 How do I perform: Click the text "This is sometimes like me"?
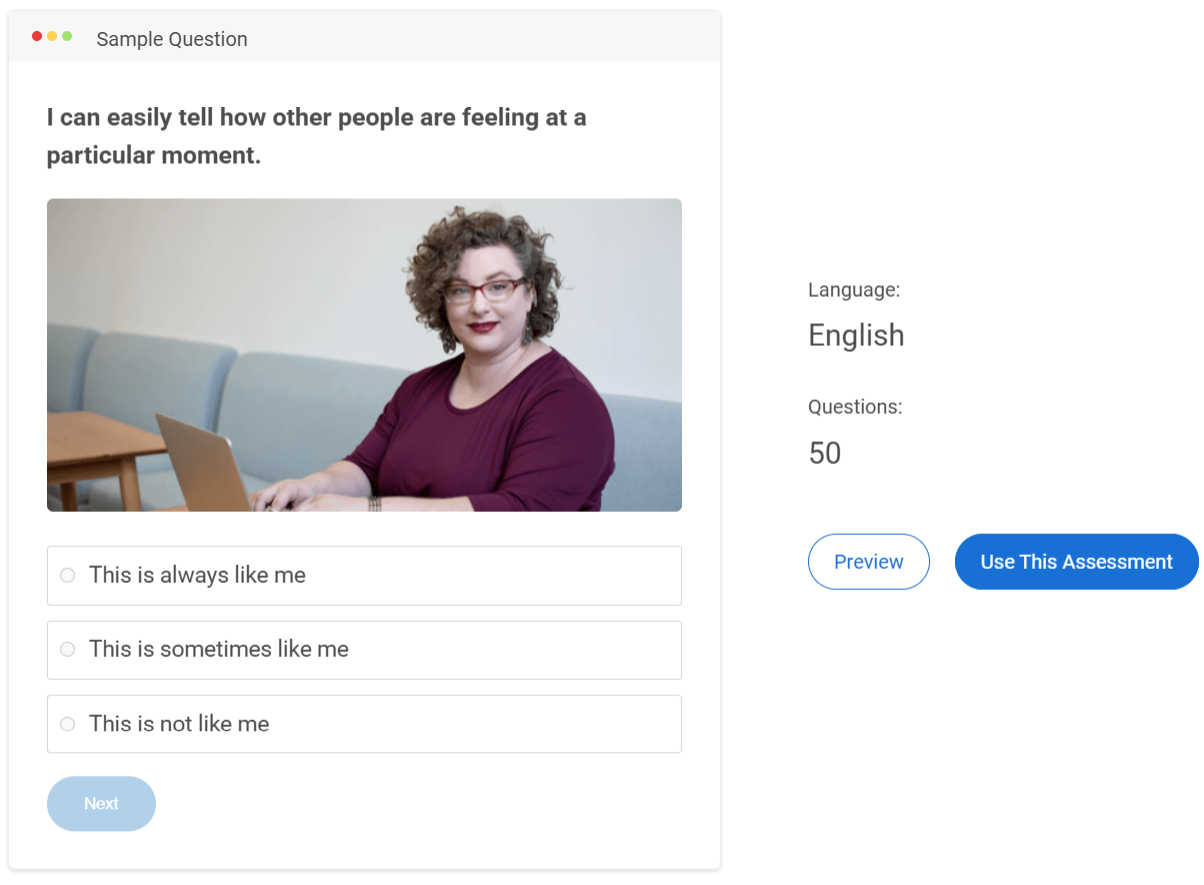[216, 649]
